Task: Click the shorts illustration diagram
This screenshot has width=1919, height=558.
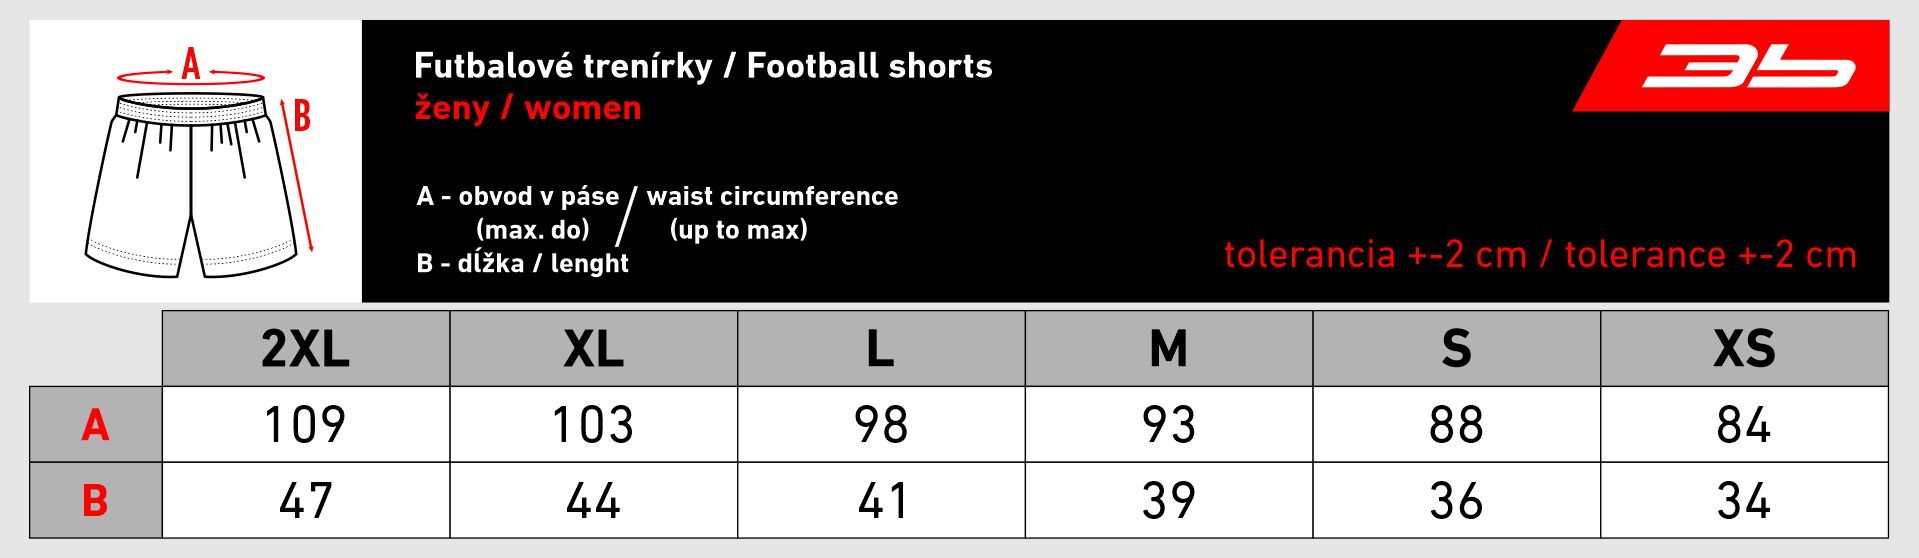Action: coord(191,185)
